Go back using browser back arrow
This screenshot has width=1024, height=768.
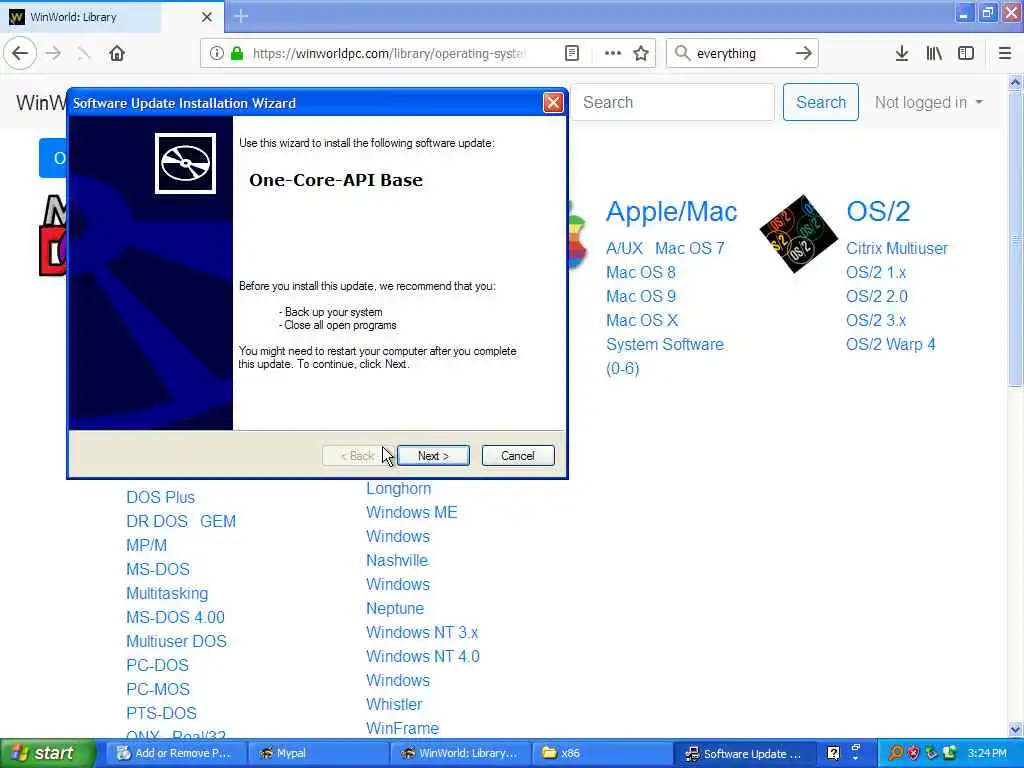click(x=20, y=54)
